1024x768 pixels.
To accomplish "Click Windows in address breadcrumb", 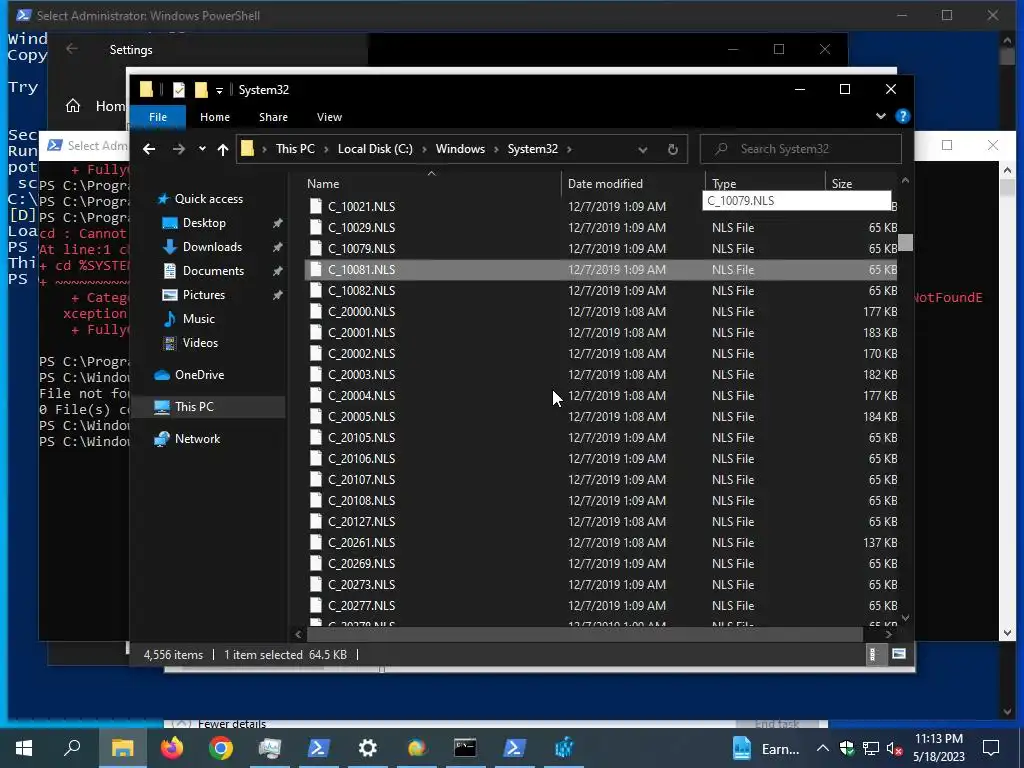I will click(x=460, y=149).
